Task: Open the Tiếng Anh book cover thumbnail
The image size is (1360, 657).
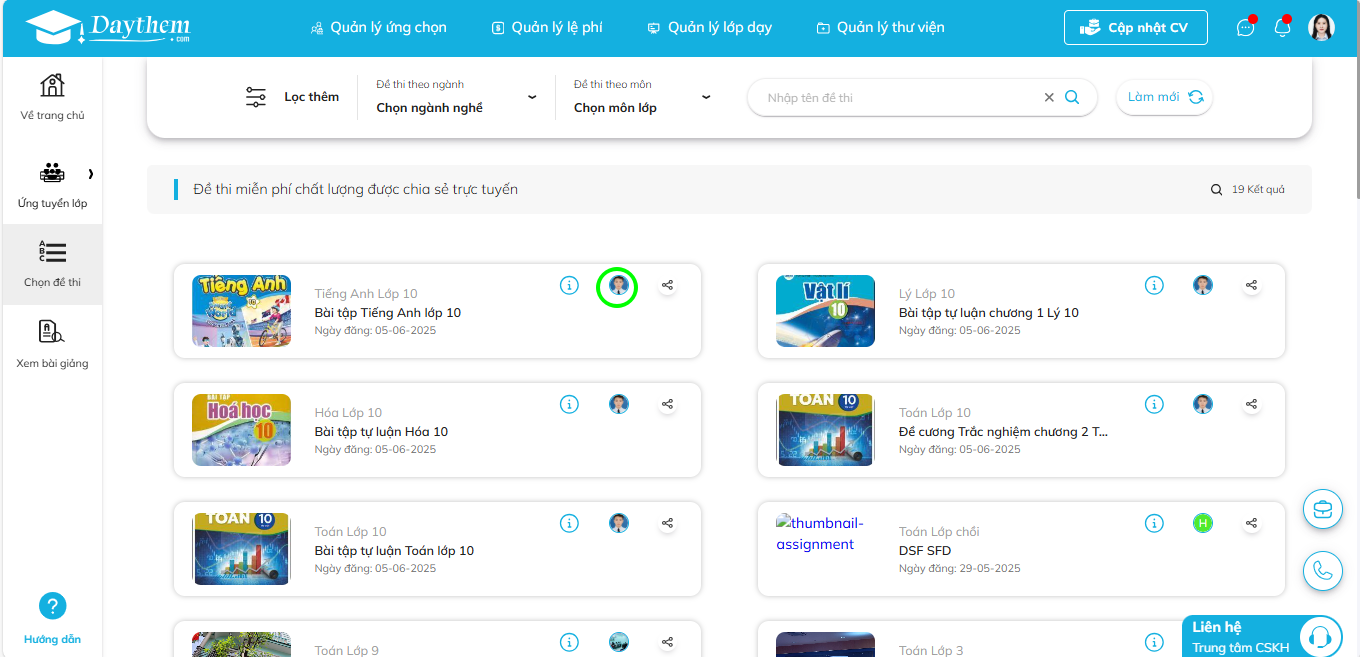Action: (241, 311)
